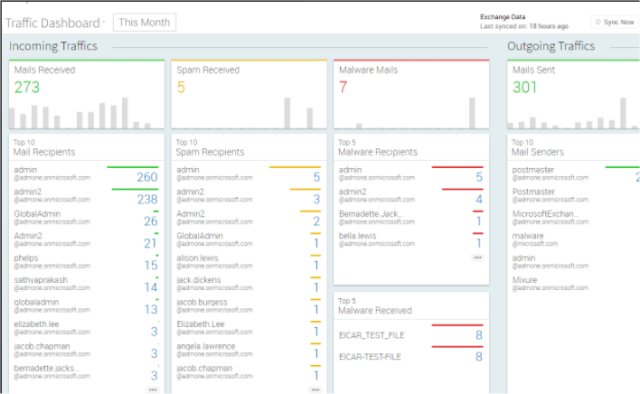Open the This Month period selector

(x=144, y=22)
